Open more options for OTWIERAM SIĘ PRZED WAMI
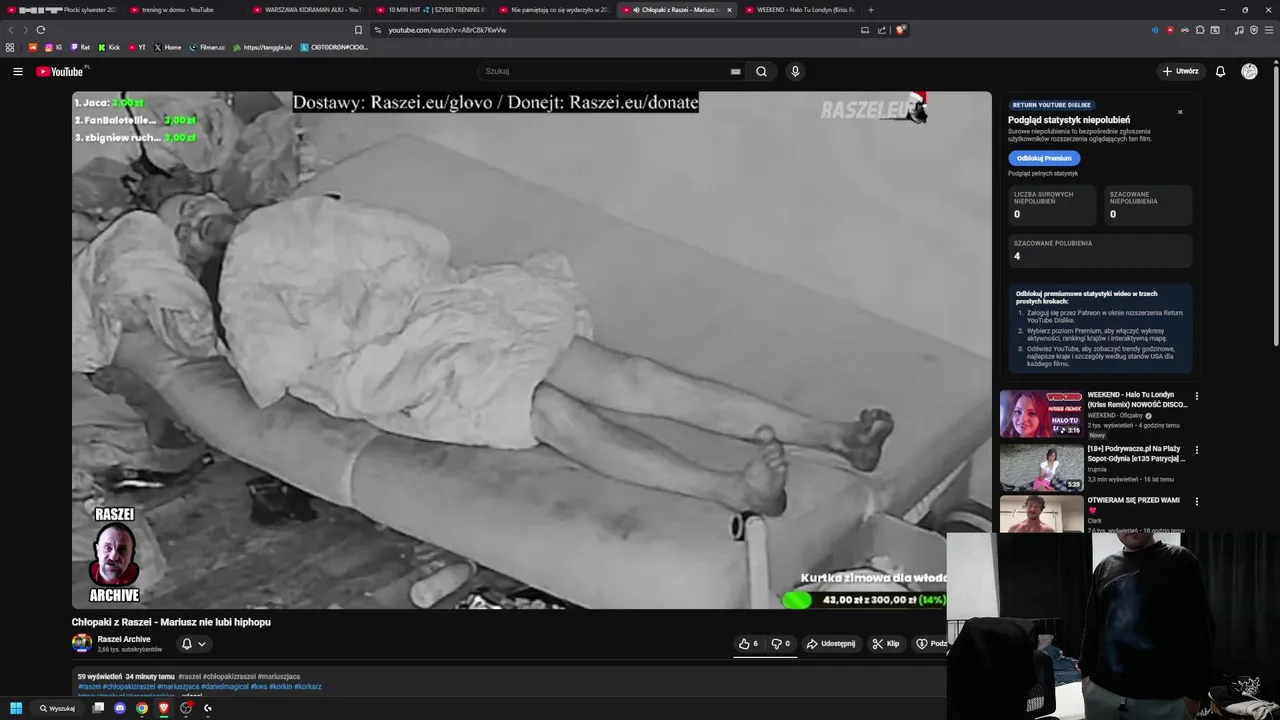The height and width of the screenshot is (720, 1280). point(1196,502)
